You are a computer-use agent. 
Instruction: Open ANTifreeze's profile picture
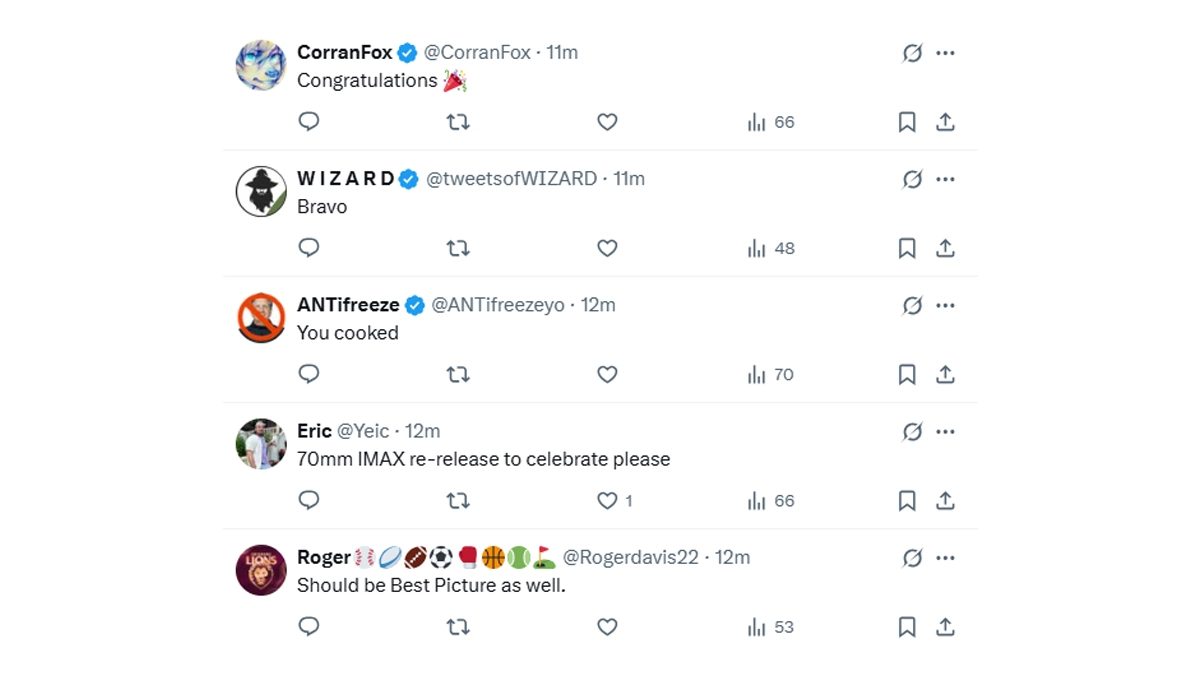(x=261, y=318)
